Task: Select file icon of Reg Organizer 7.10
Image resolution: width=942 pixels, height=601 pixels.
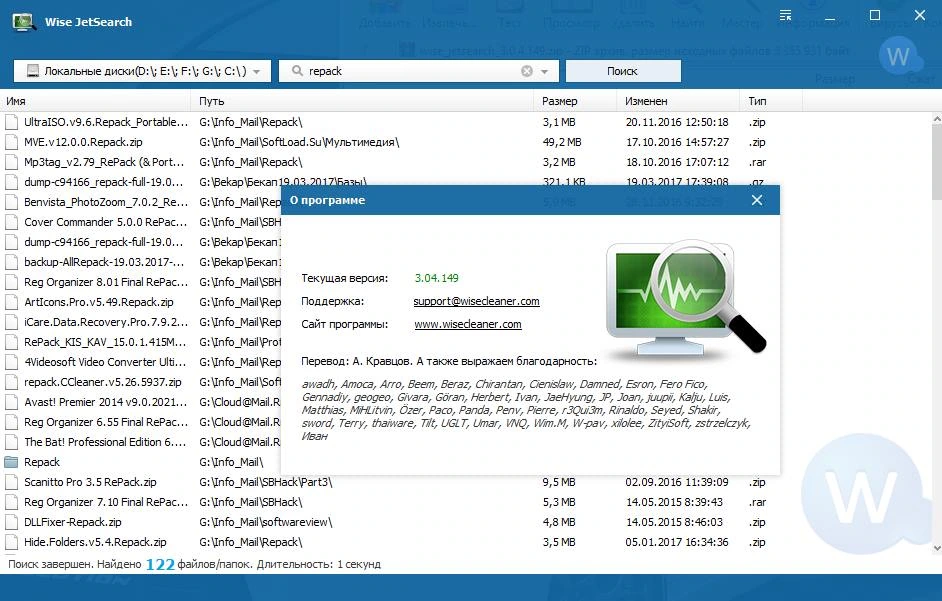Action: tap(11, 502)
